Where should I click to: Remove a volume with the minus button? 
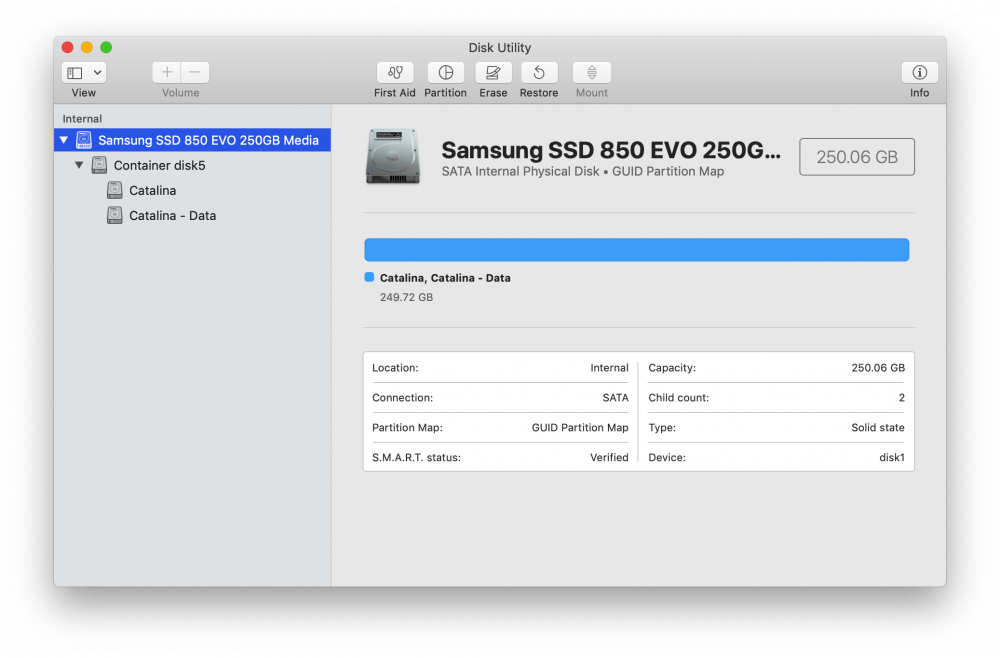click(x=195, y=73)
